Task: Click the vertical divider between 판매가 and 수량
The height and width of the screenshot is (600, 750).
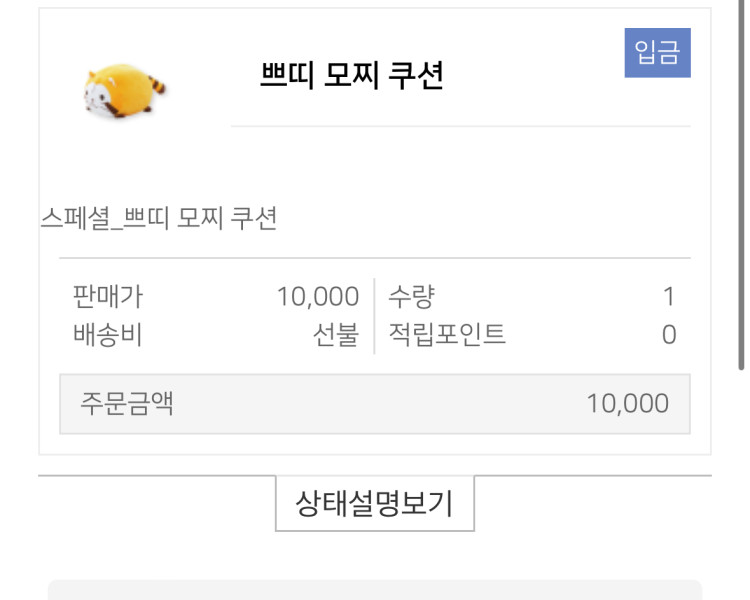Action: point(374,316)
